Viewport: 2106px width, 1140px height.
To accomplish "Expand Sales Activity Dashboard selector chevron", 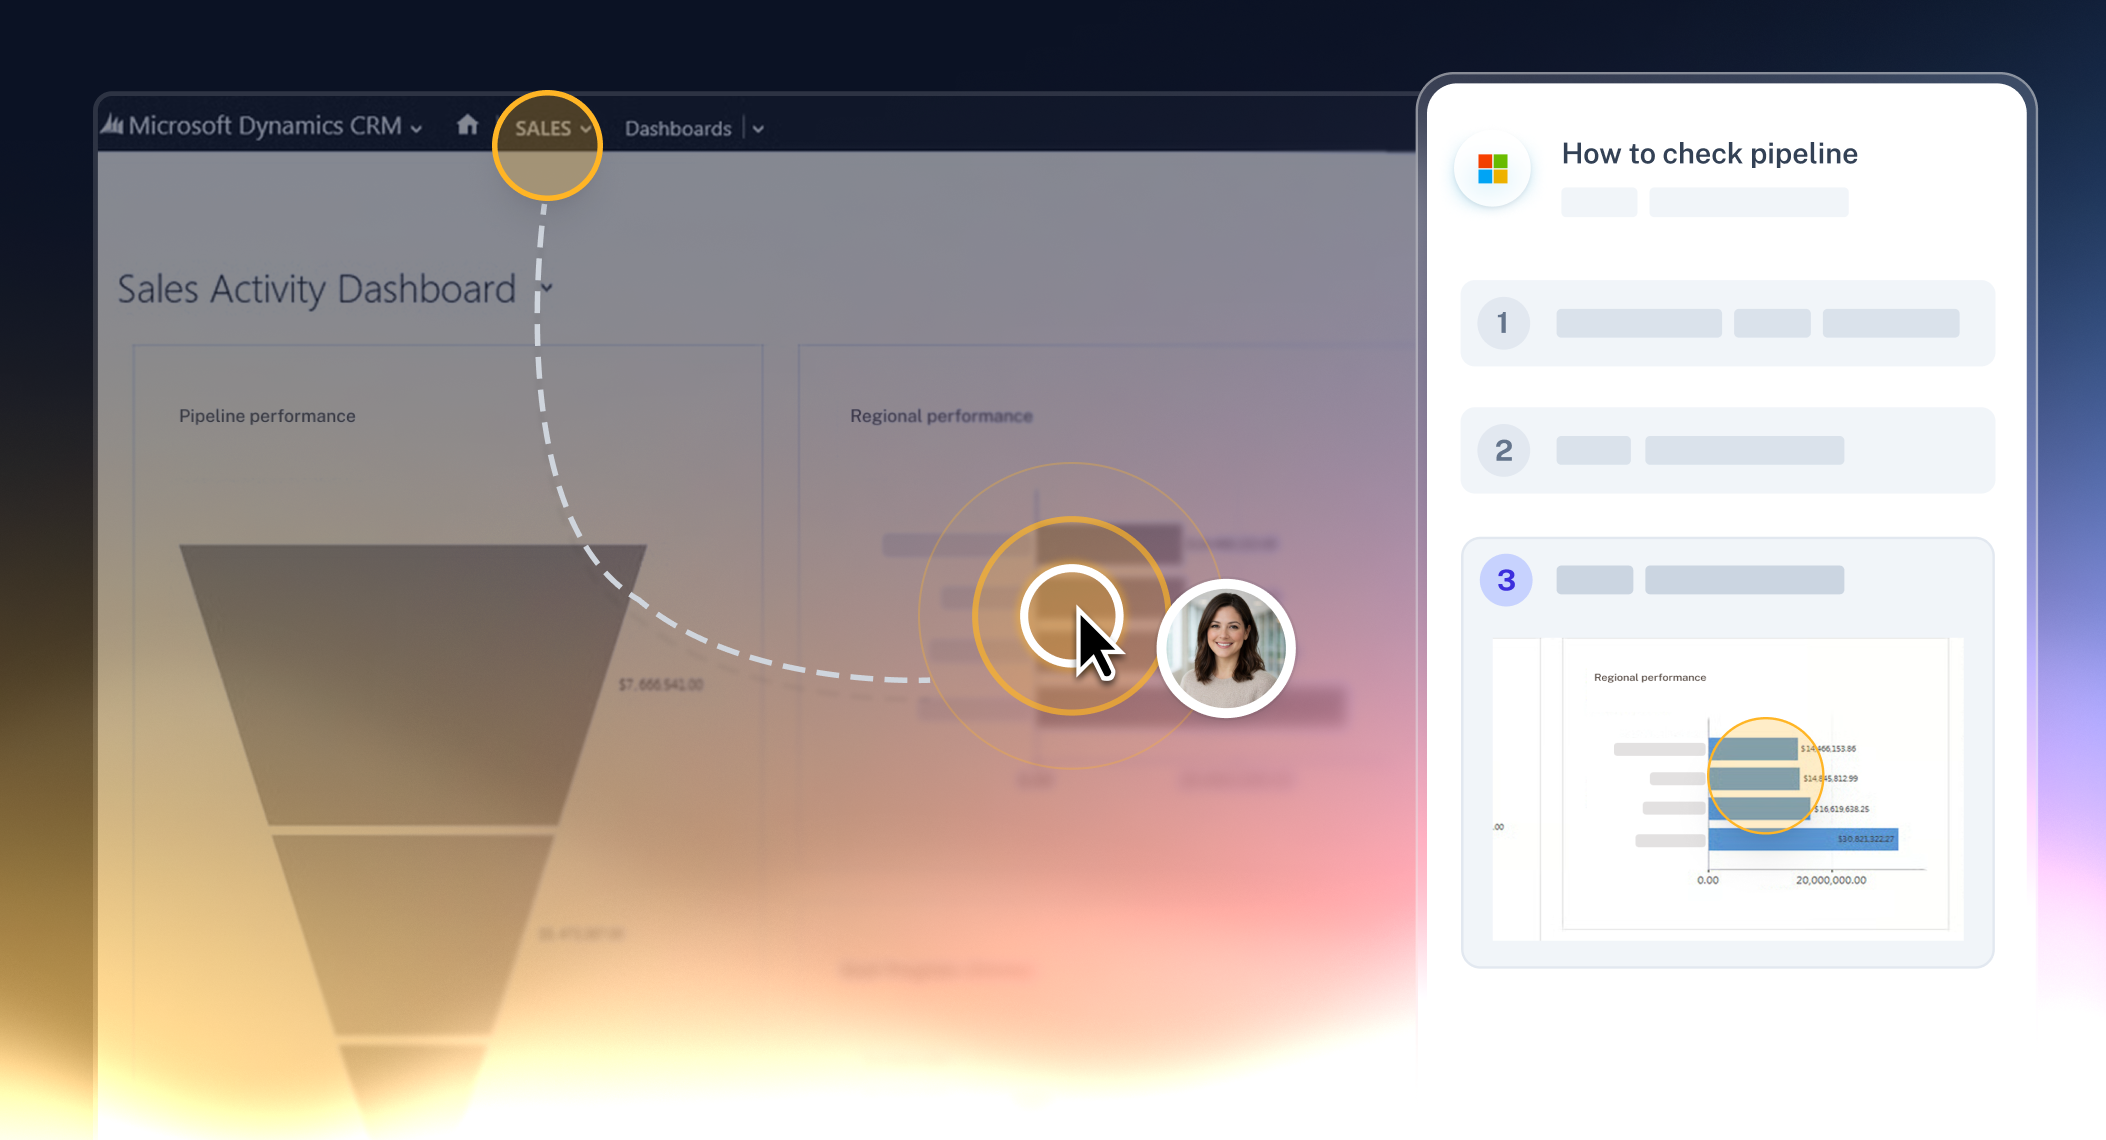I will pyautogui.click(x=546, y=288).
